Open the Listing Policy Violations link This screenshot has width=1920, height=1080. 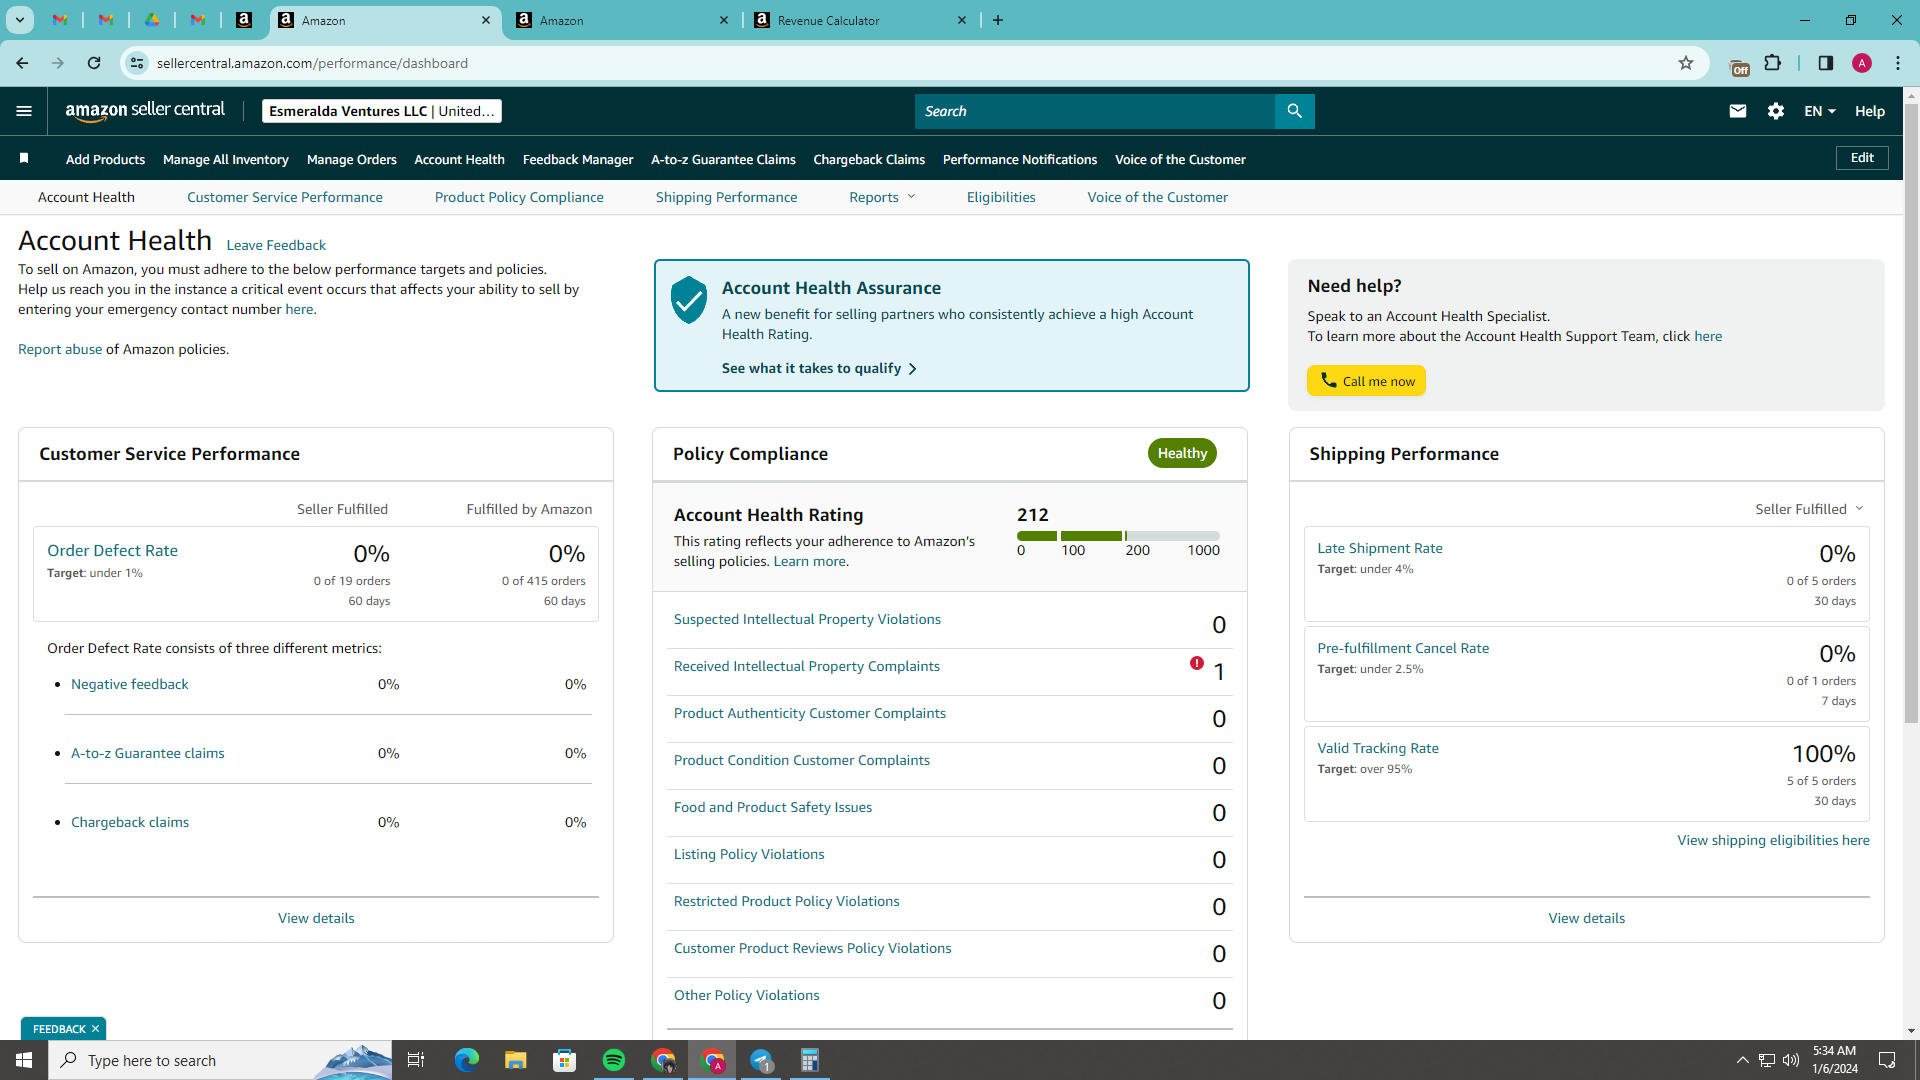pos(748,854)
